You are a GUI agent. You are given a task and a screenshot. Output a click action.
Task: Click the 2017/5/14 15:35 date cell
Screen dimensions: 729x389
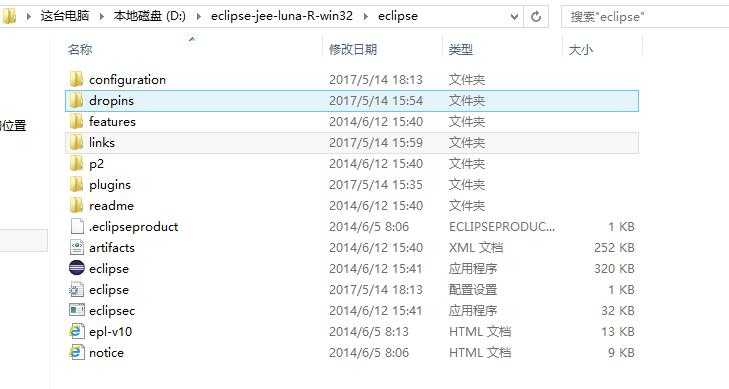pyautogui.click(x=376, y=185)
